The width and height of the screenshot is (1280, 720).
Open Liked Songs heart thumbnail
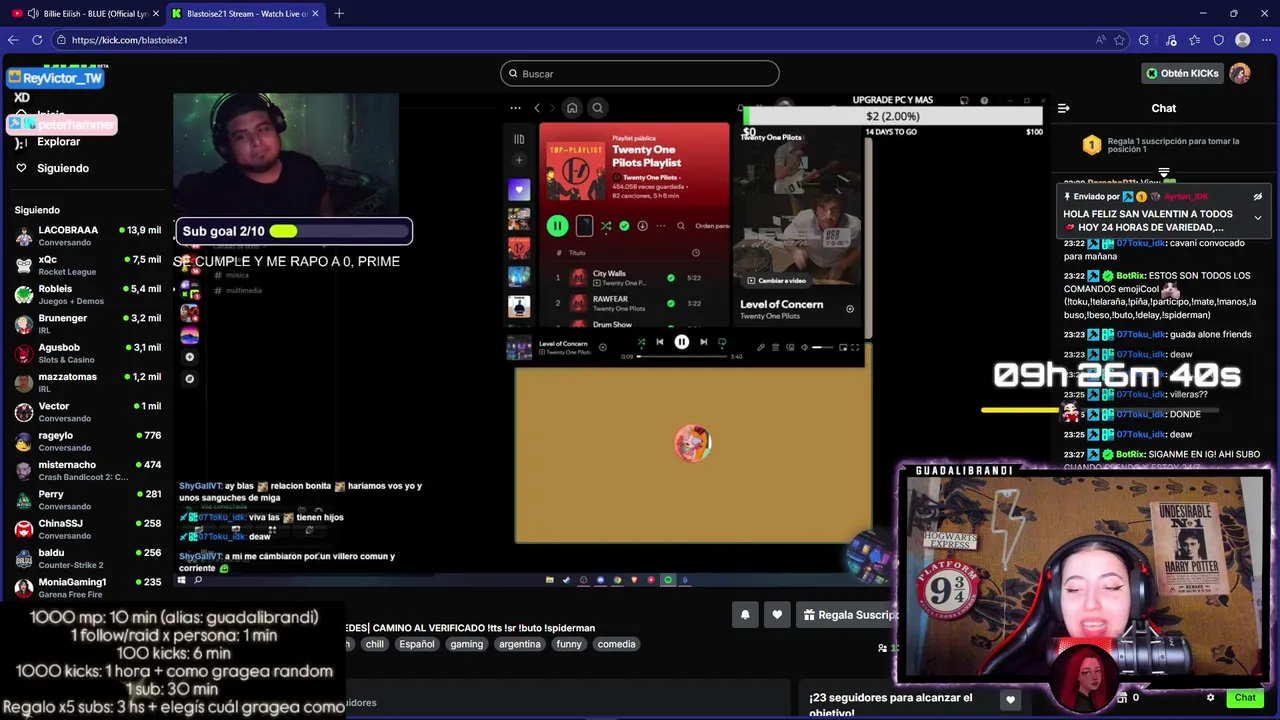[519, 189]
